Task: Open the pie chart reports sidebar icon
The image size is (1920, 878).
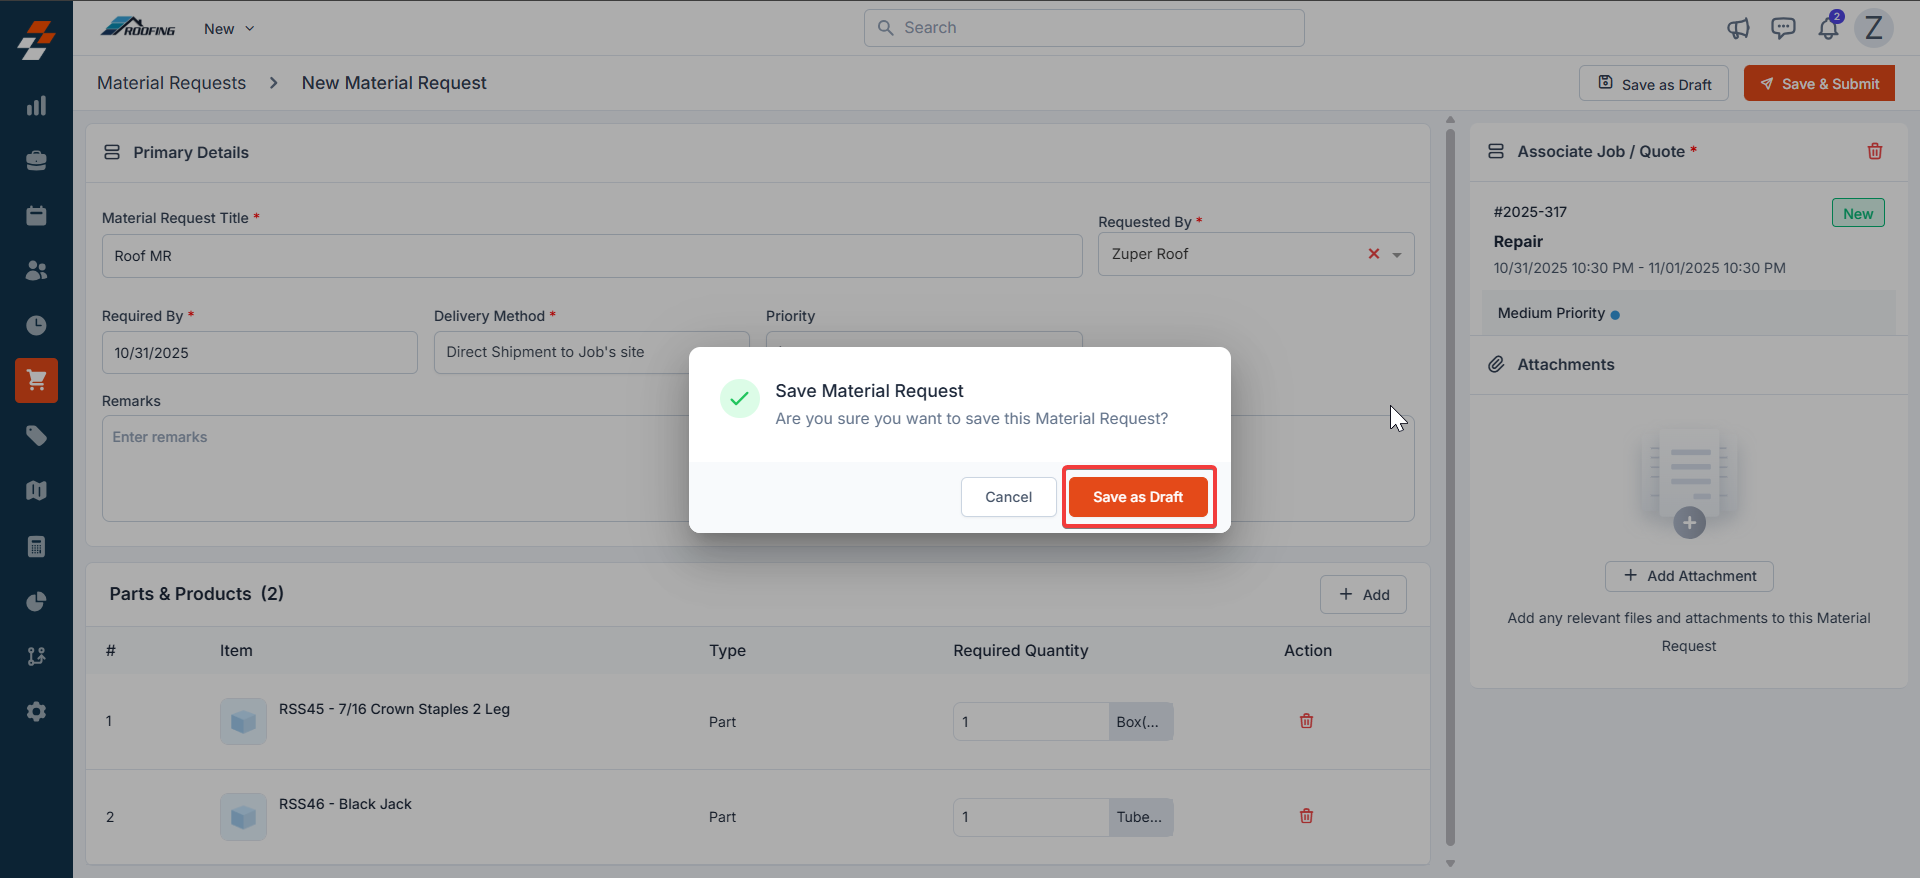Action: tap(36, 601)
